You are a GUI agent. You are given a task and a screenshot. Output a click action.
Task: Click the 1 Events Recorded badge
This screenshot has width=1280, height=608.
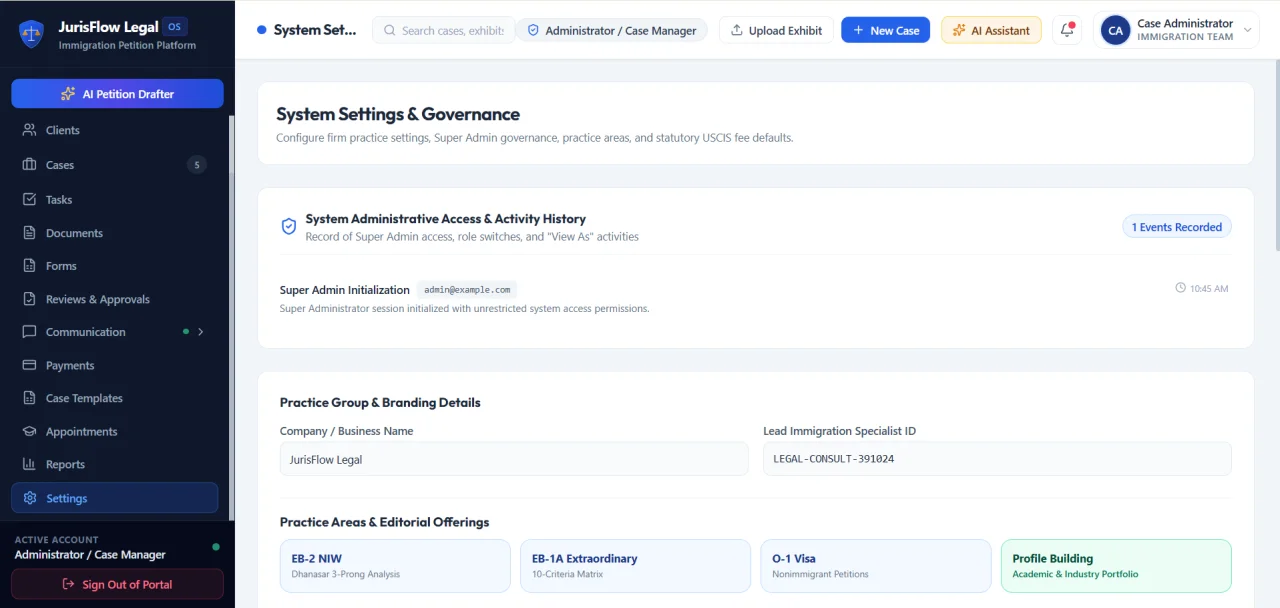[1177, 227]
